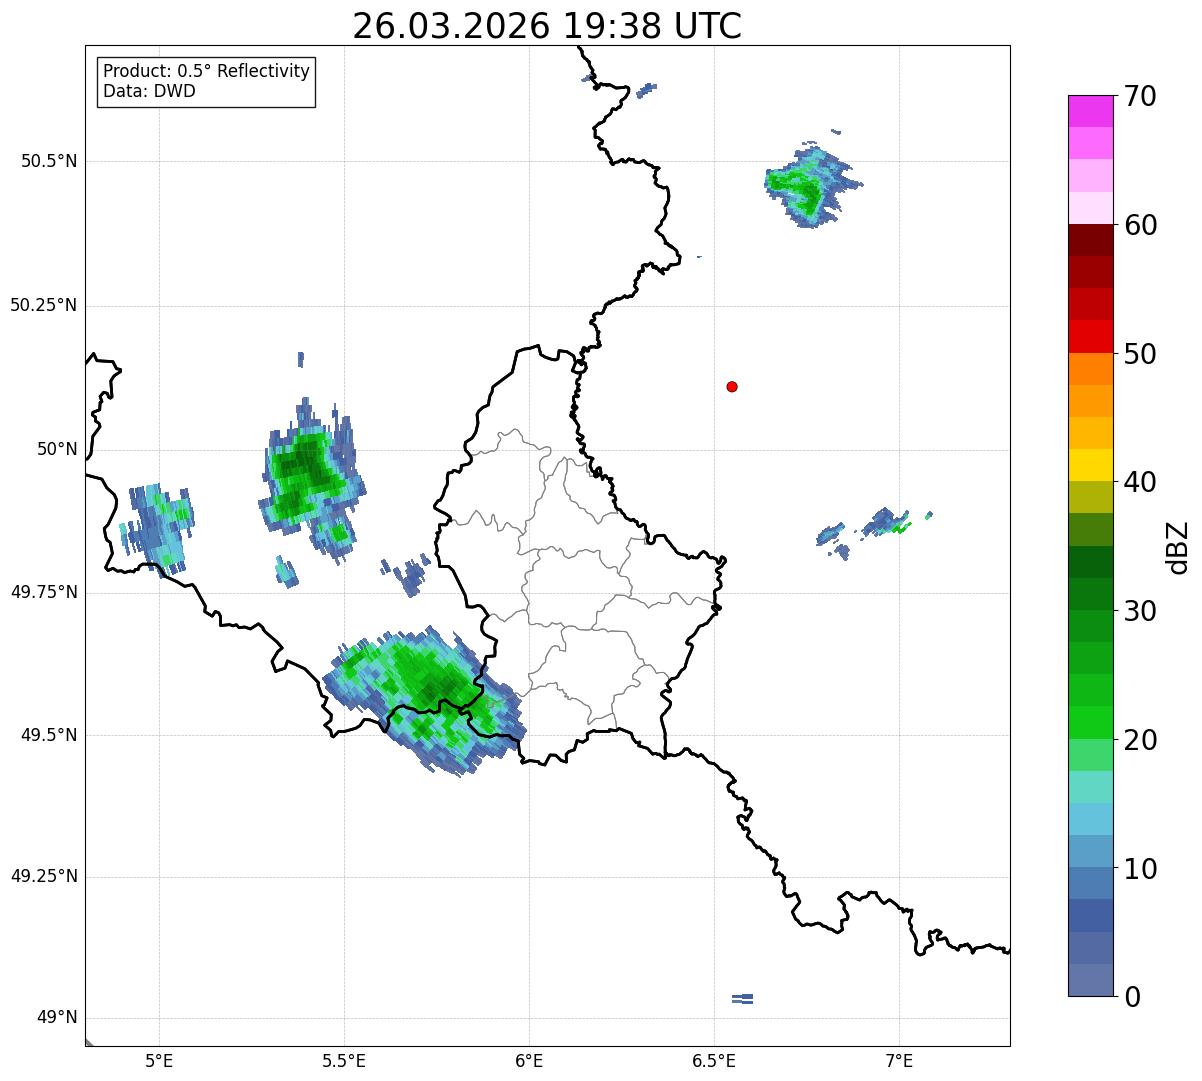Click the "50.25°N" latitude label
The width and height of the screenshot is (1202, 1081).
pyautogui.click(x=44, y=305)
